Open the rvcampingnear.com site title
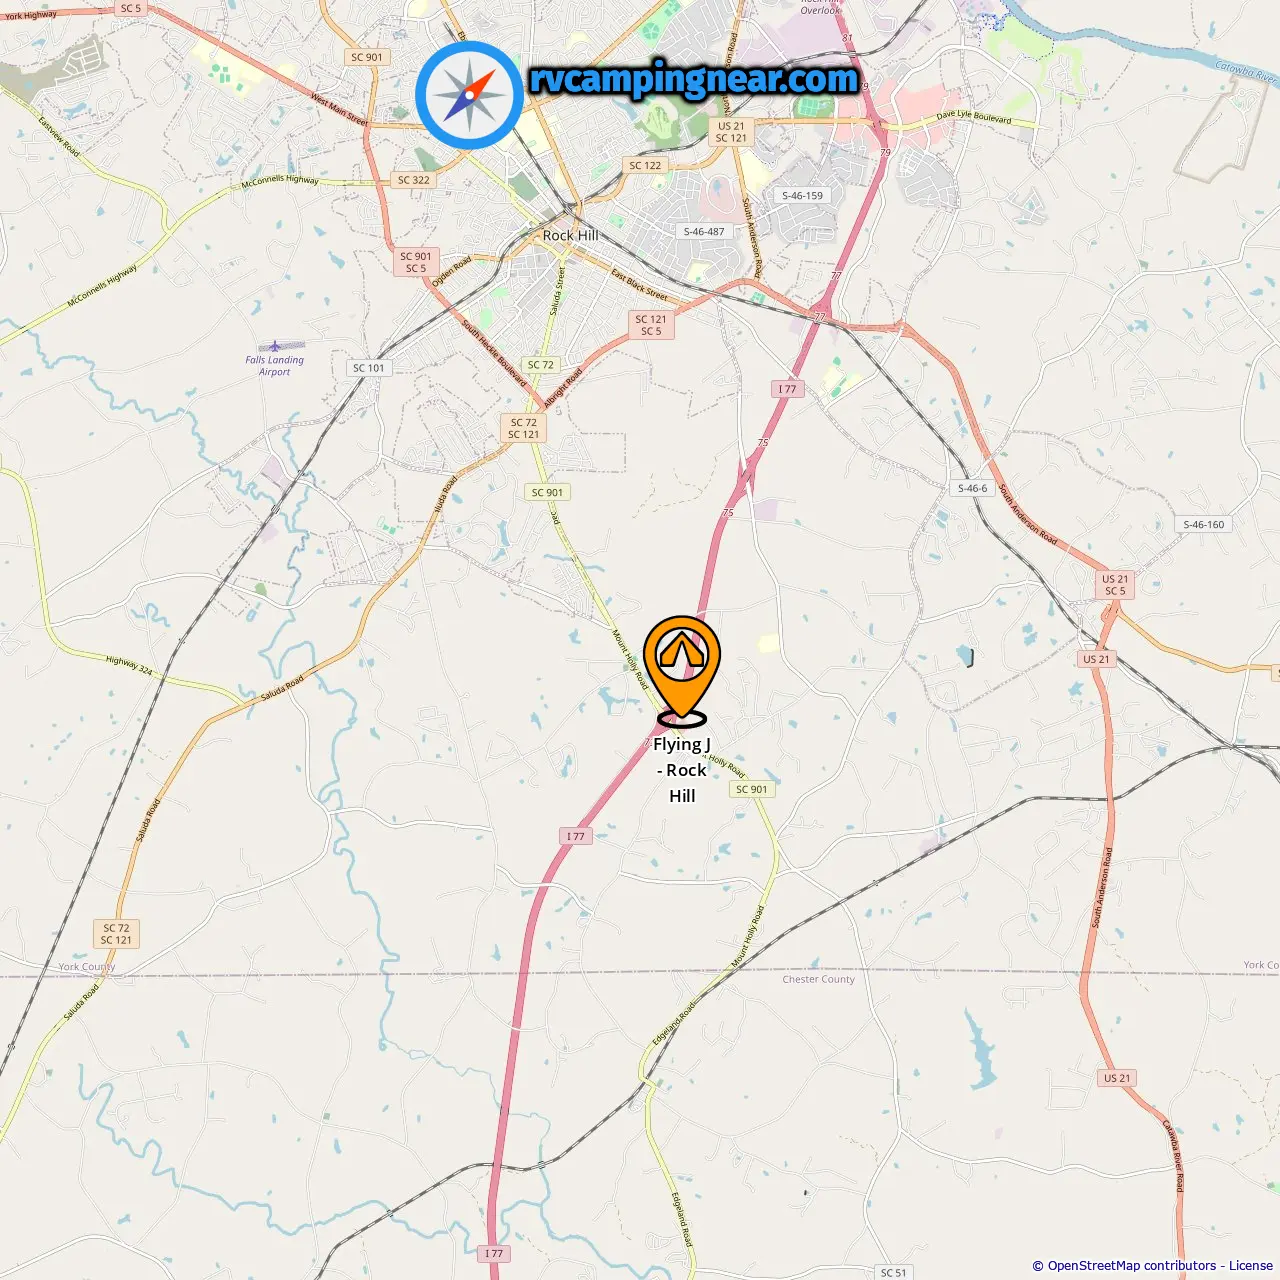 (694, 79)
